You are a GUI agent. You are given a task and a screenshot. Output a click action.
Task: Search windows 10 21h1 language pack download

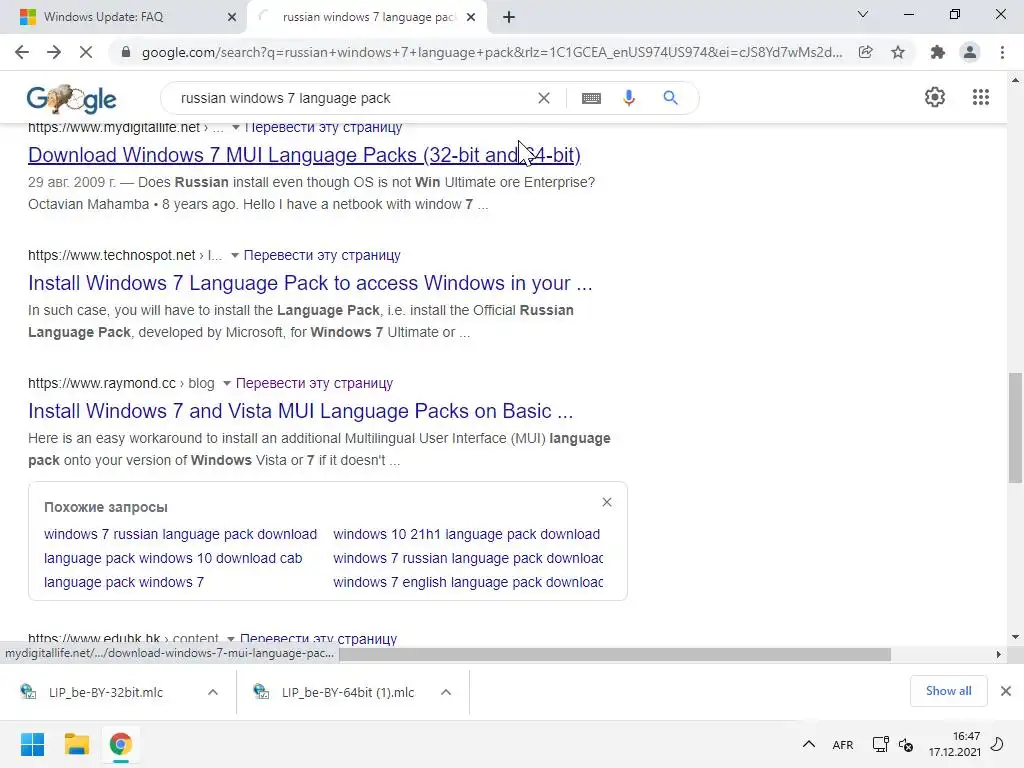466,534
